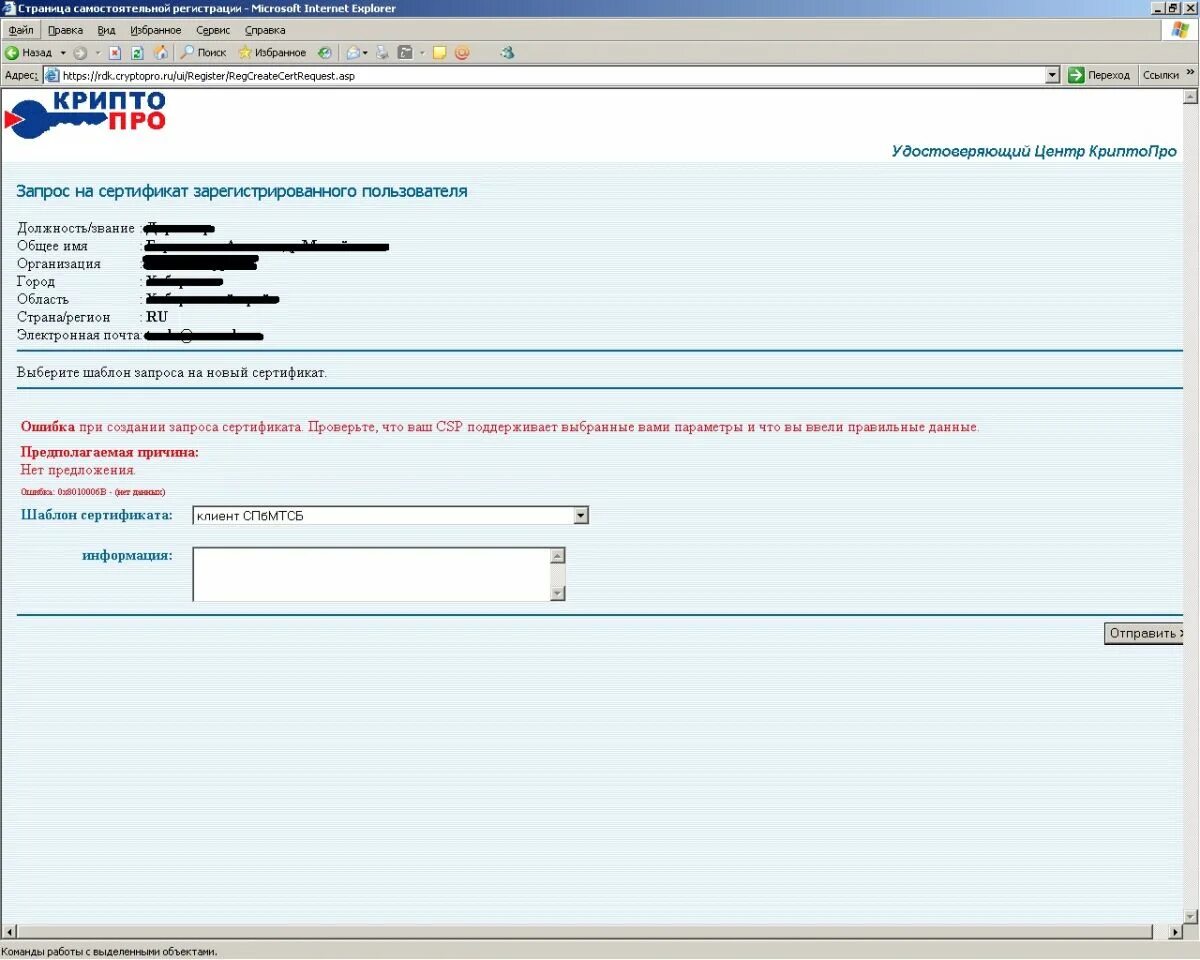Click the info text area up scroll arrow
Image resolution: width=1200 pixels, height=960 pixels.
[558, 555]
